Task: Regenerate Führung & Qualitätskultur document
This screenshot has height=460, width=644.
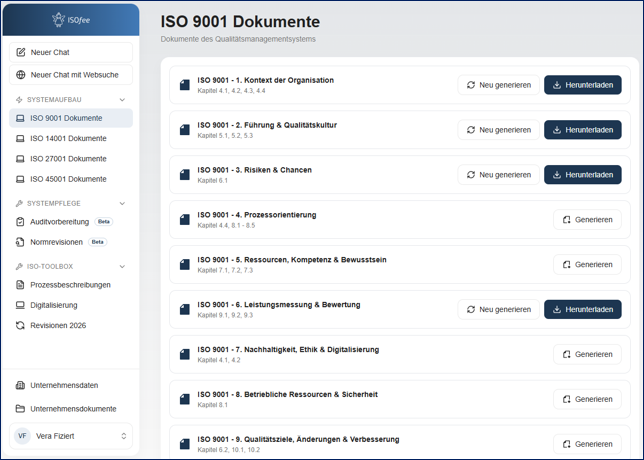Action: [x=499, y=130]
